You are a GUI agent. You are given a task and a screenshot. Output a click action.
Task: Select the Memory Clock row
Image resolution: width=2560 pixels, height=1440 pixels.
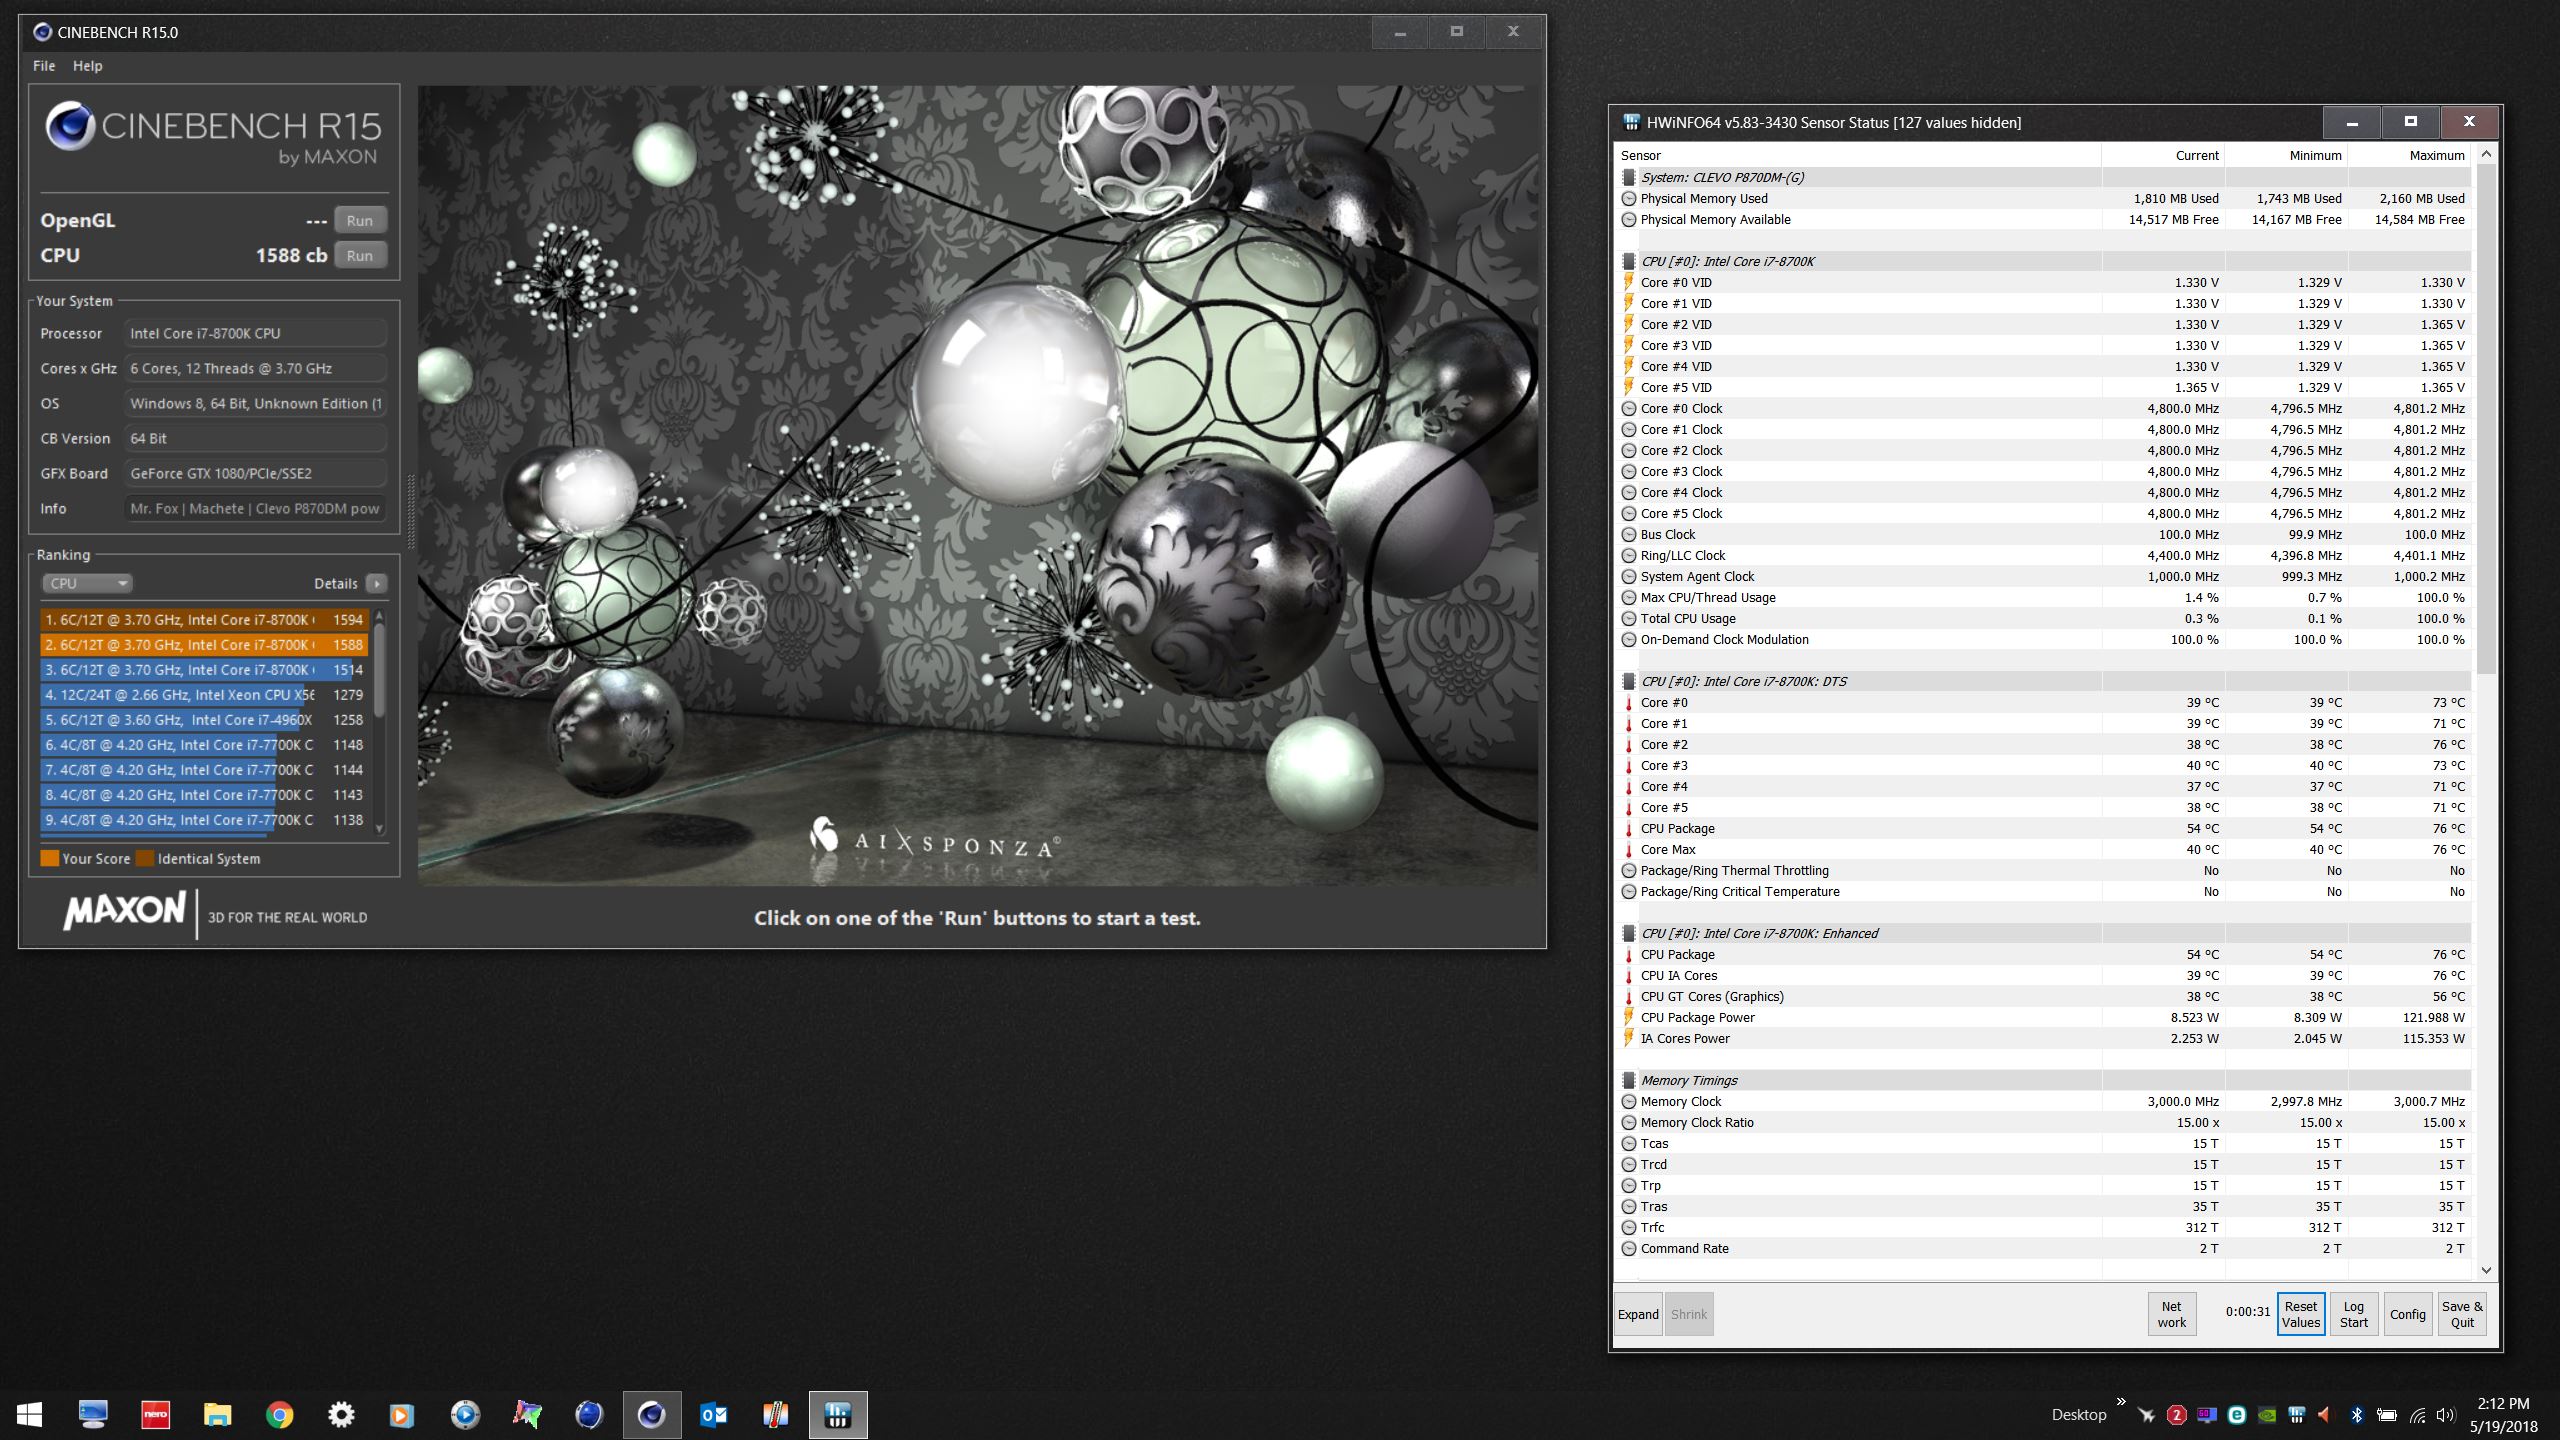[2044, 1101]
